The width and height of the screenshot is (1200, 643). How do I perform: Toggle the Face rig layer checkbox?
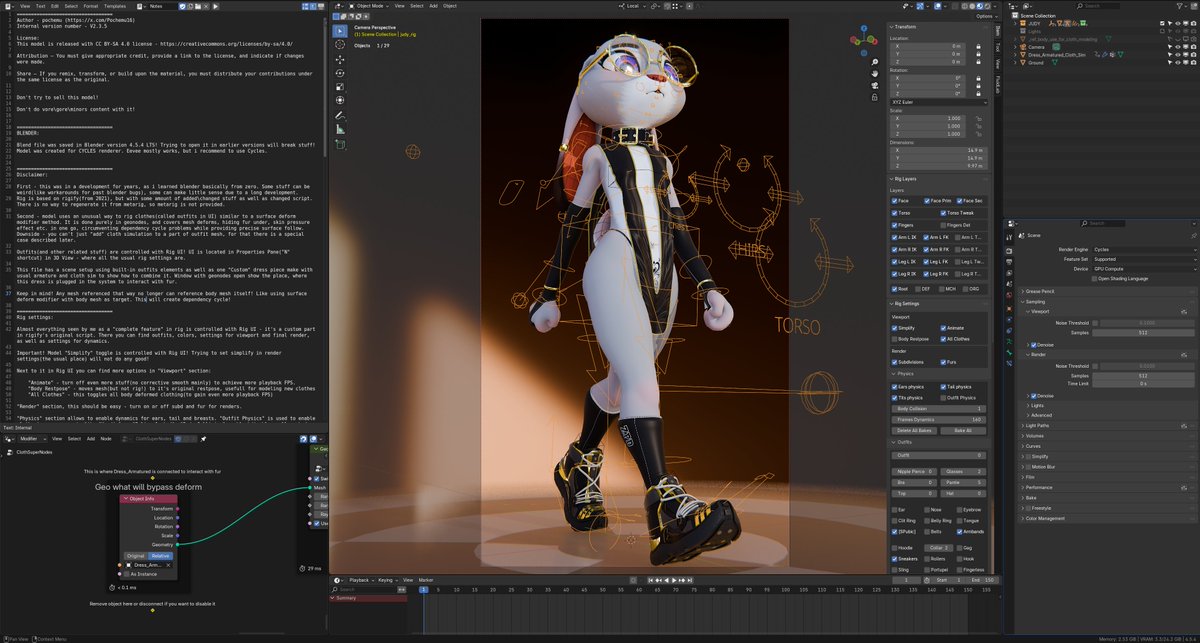coord(893,200)
